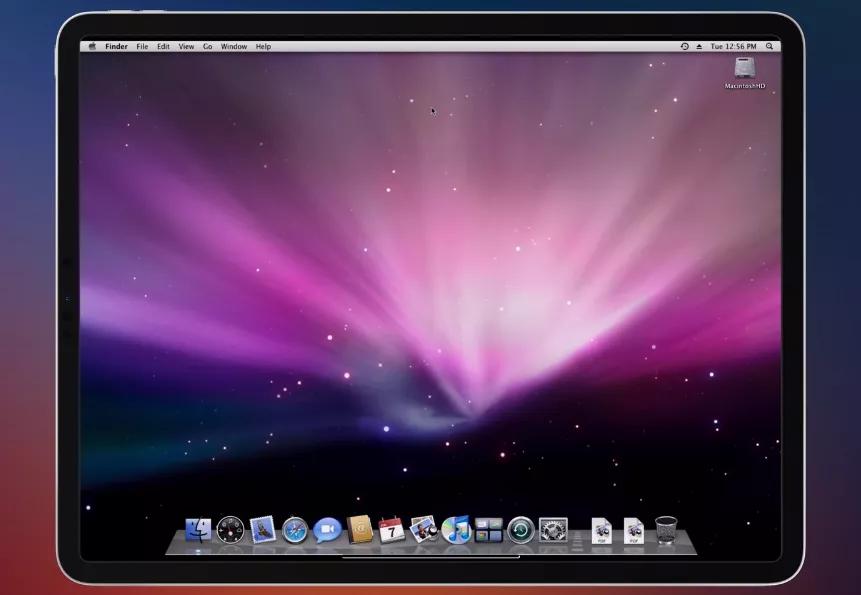Image resolution: width=861 pixels, height=595 pixels.
Task: Open iTunes from the Dock
Action: 457,532
